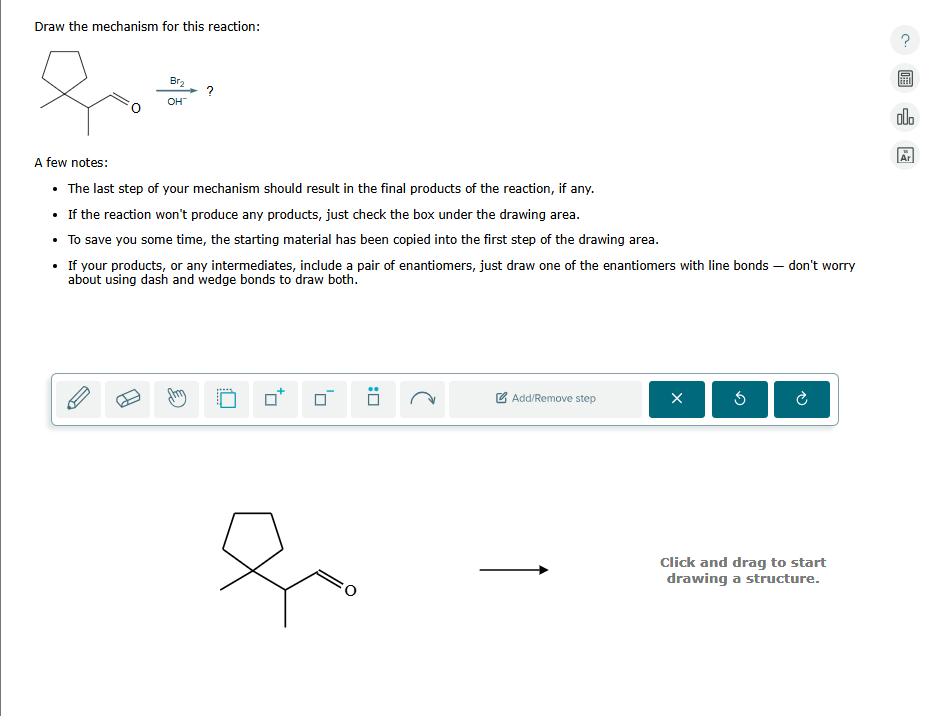The image size is (934, 716).
Task: Click the drawing area placeholder text
Action: [743, 570]
